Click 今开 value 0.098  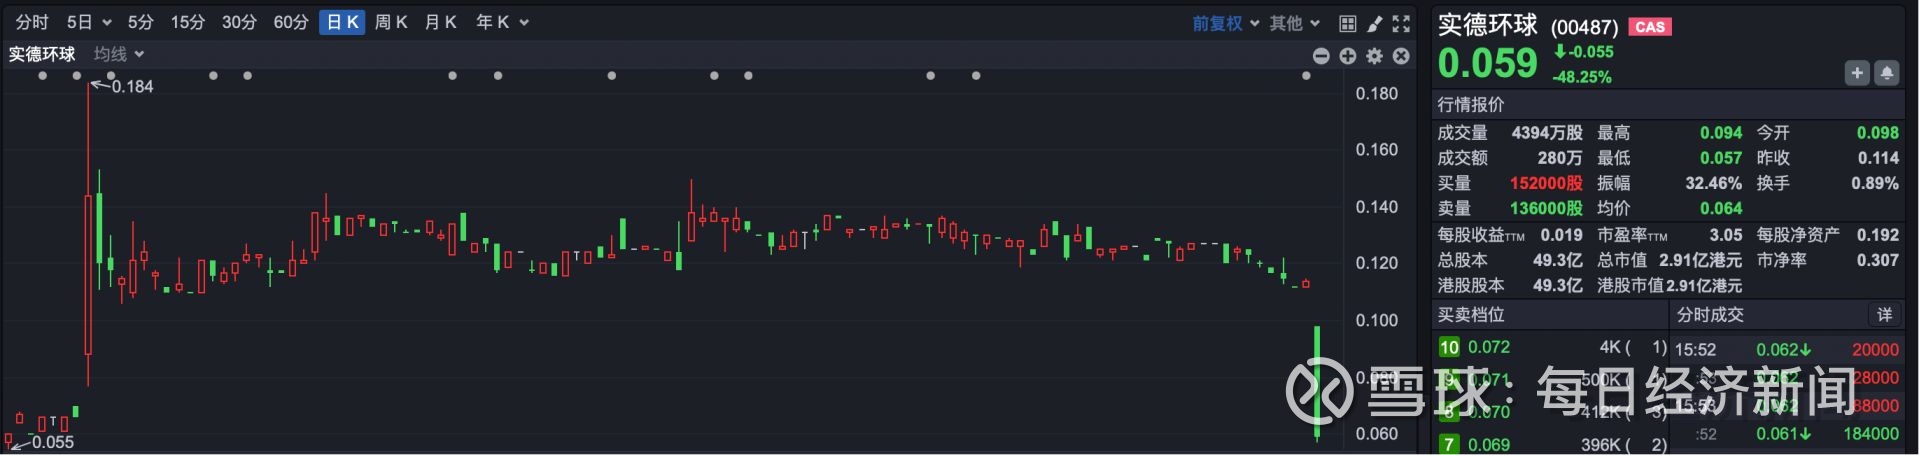(x=1878, y=133)
